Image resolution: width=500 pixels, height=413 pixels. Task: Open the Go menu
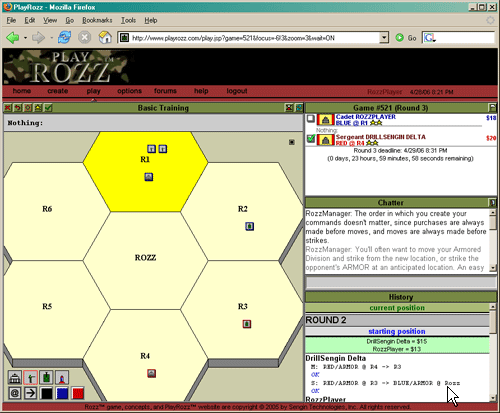[69, 20]
